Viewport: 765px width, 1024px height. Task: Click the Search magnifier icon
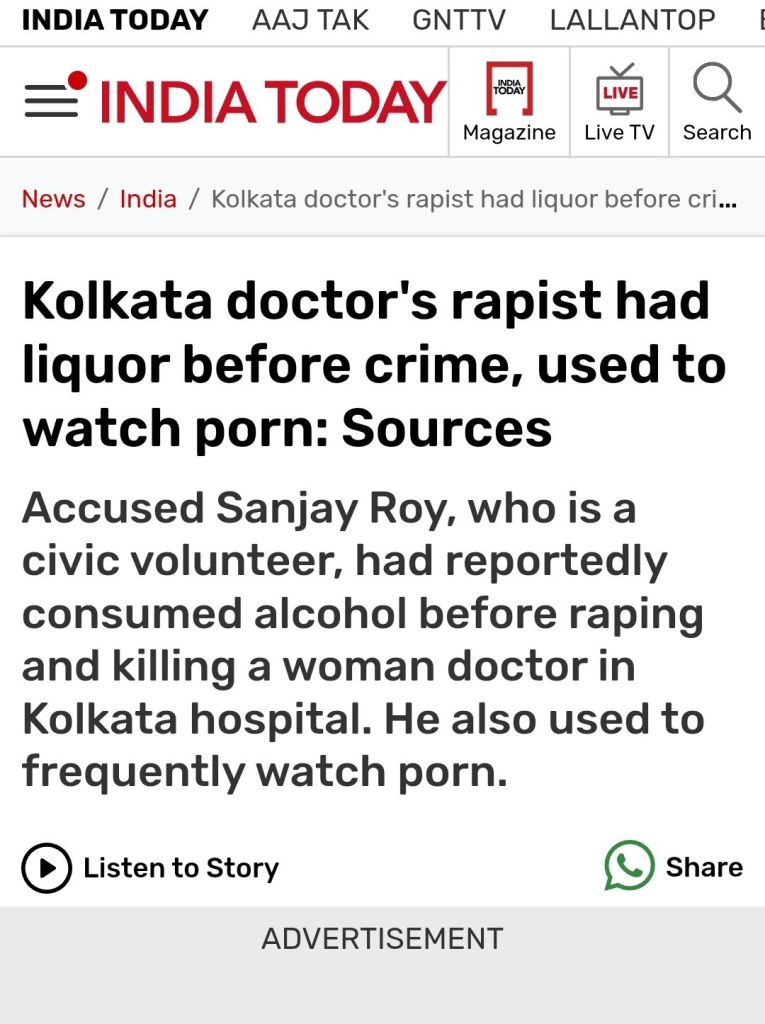[x=716, y=88]
